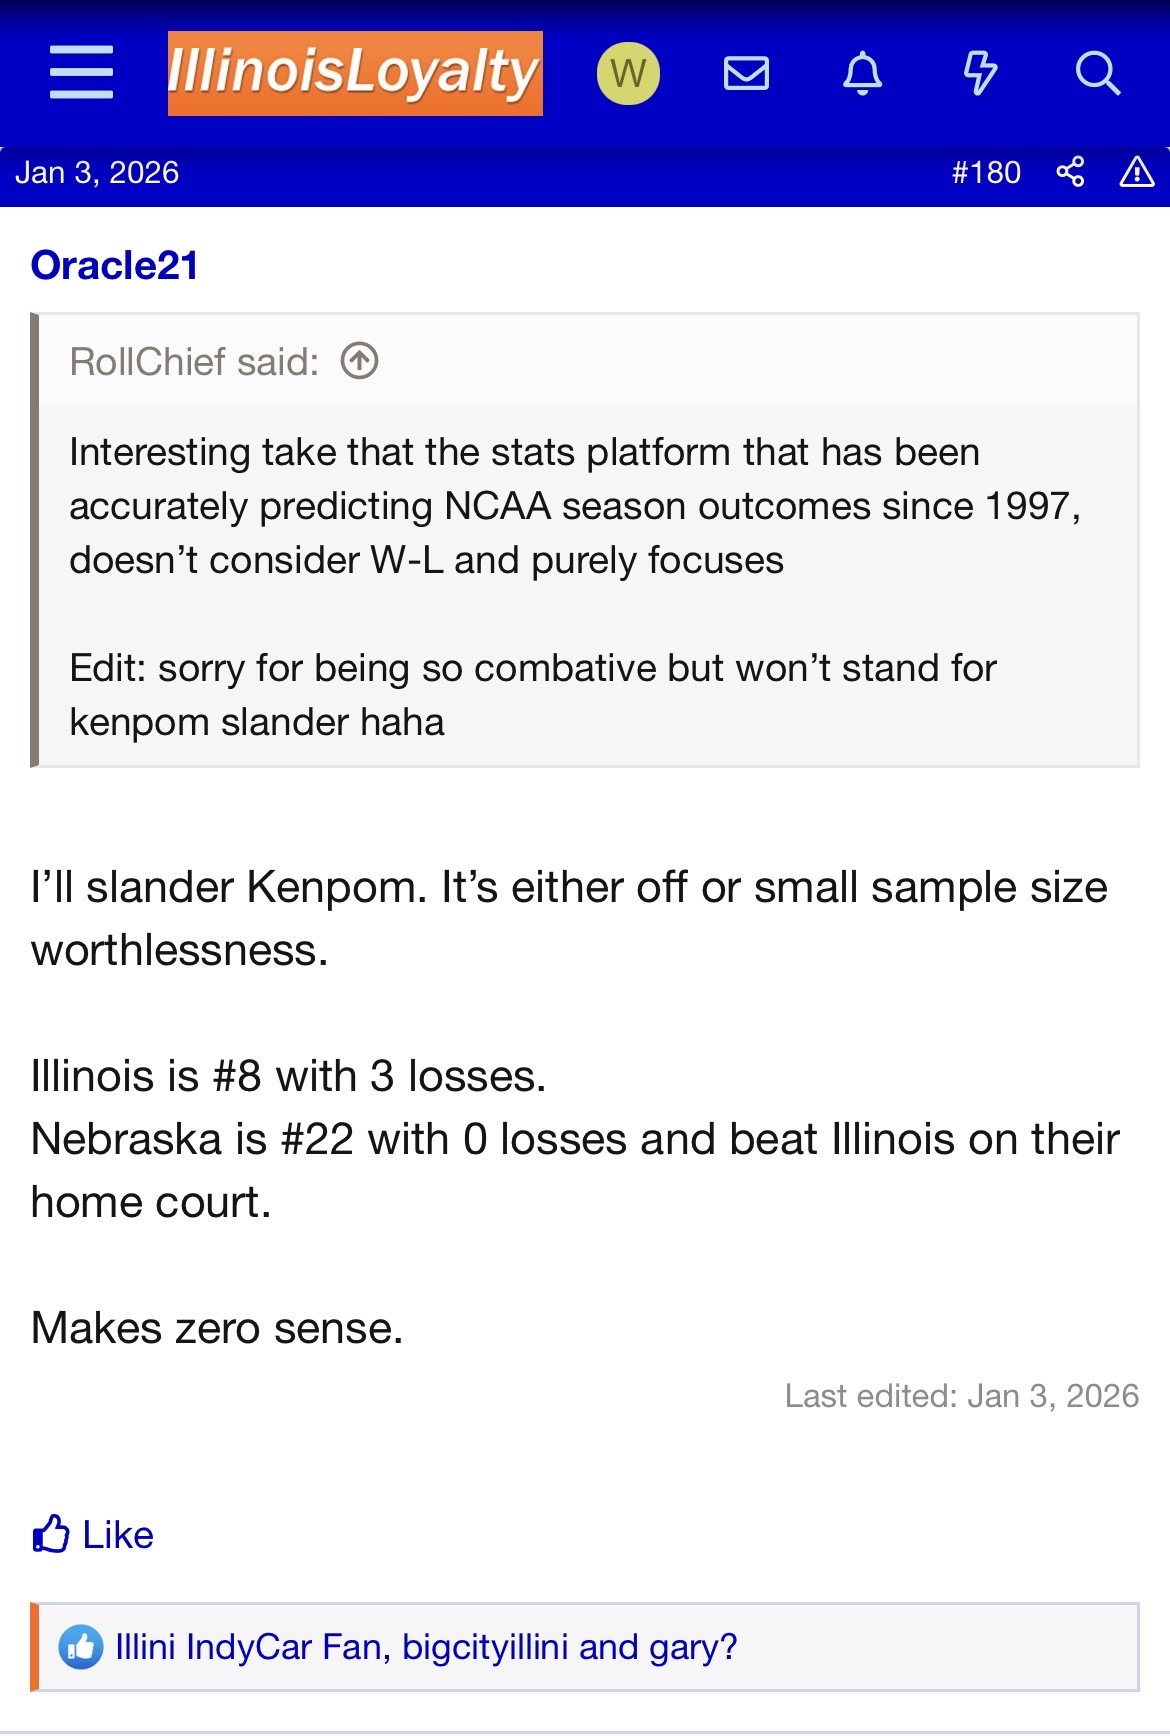
Task: Click the Jan 3, 2026 post date
Action: pyautogui.click(x=97, y=172)
